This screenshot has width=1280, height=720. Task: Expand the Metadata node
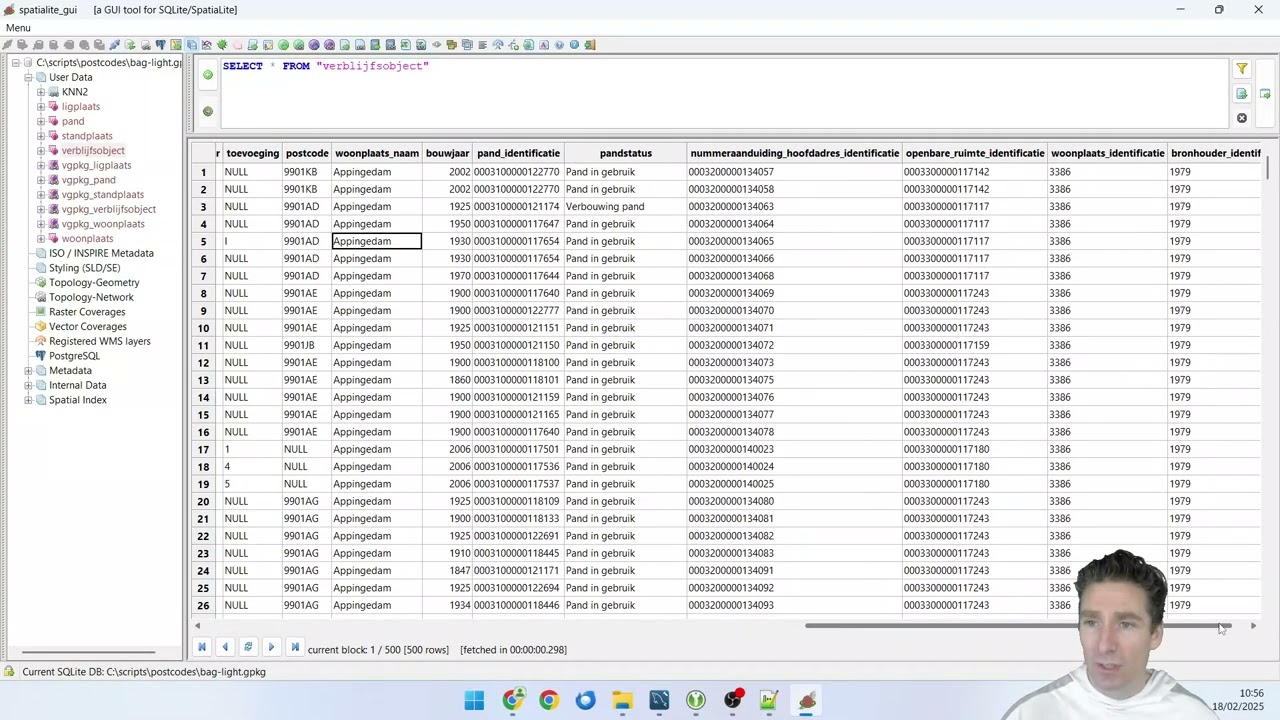(x=28, y=370)
